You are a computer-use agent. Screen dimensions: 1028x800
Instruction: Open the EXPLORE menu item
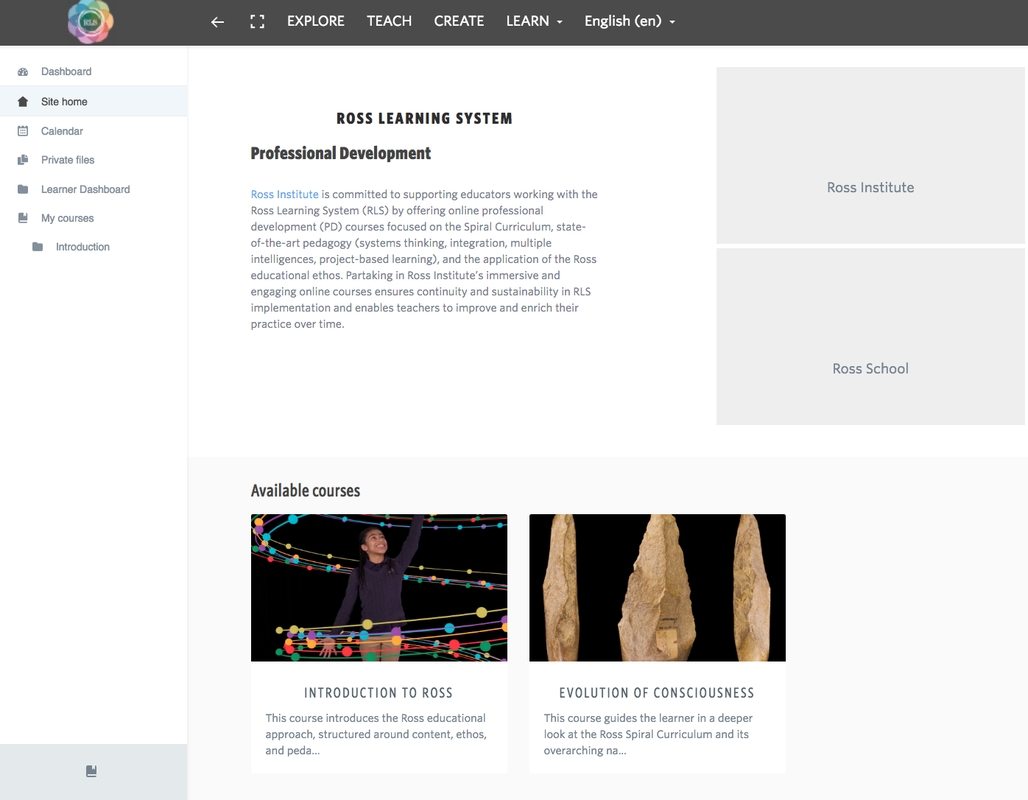316,22
